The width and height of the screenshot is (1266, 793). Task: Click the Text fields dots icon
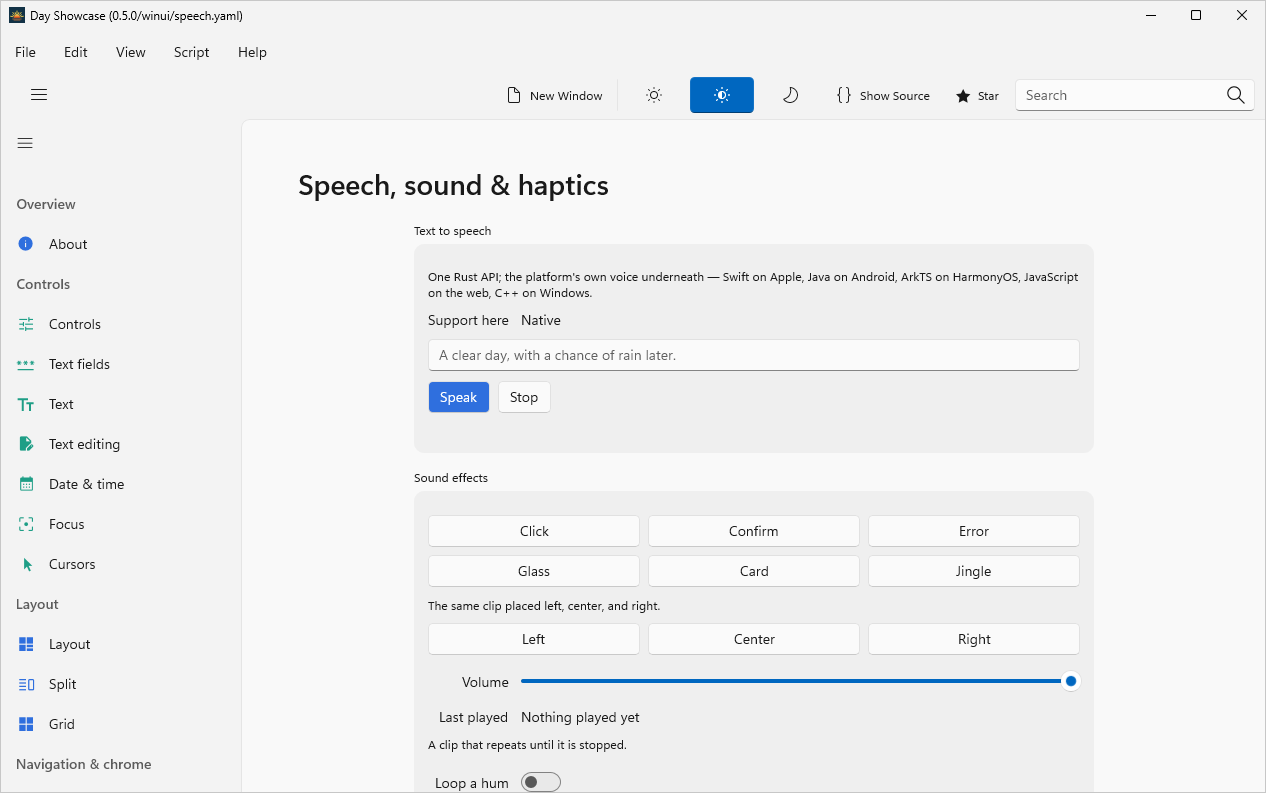pos(26,364)
